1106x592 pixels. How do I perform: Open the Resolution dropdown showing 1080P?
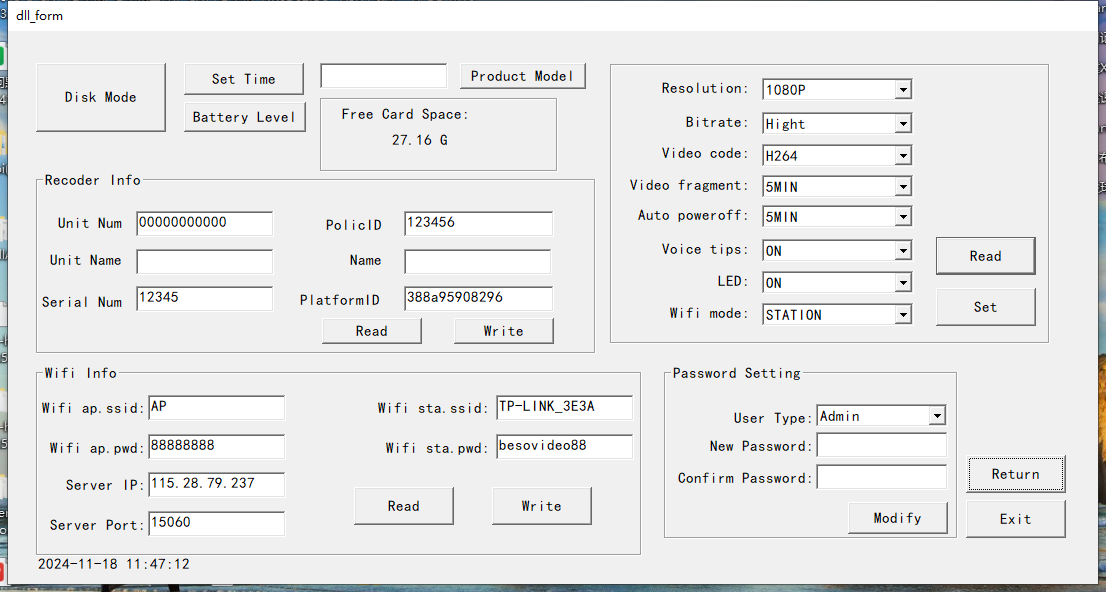point(901,89)
